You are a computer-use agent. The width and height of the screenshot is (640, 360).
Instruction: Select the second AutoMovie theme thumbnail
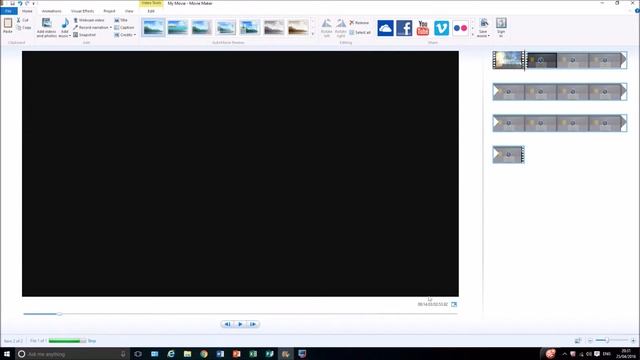[178, 28]
